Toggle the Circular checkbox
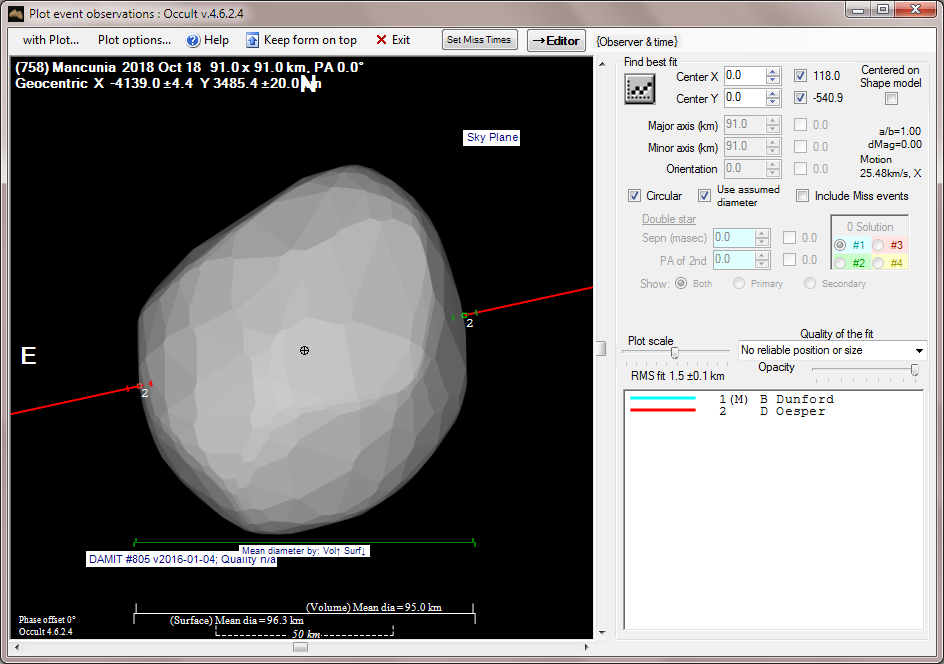 [x=634, y=196]
